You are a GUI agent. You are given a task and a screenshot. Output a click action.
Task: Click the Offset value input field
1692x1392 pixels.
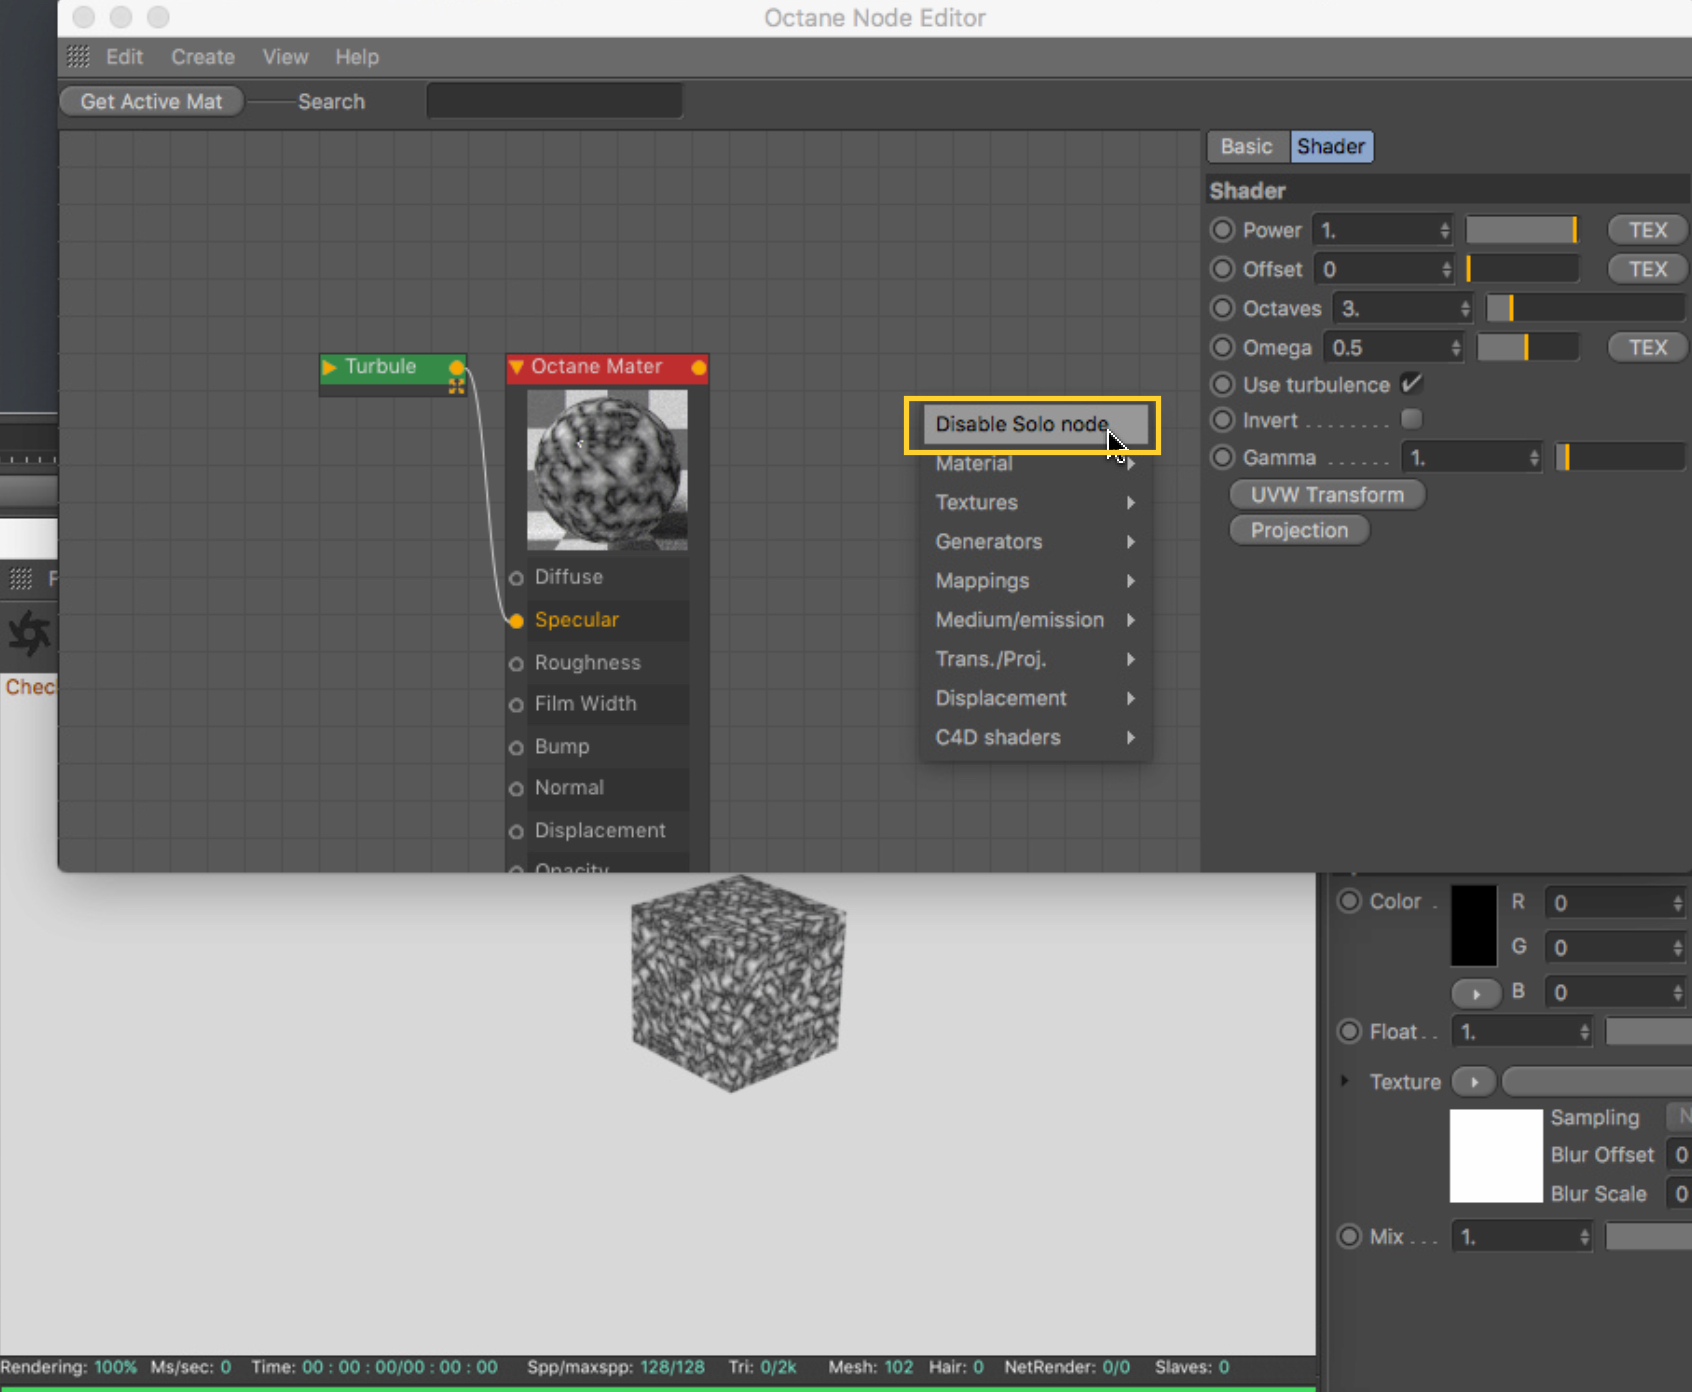[x=1383, y=269]
